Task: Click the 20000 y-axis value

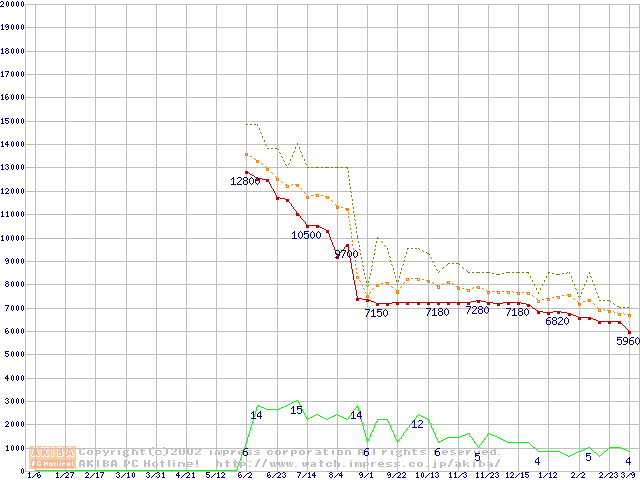Action: point(13,4)
